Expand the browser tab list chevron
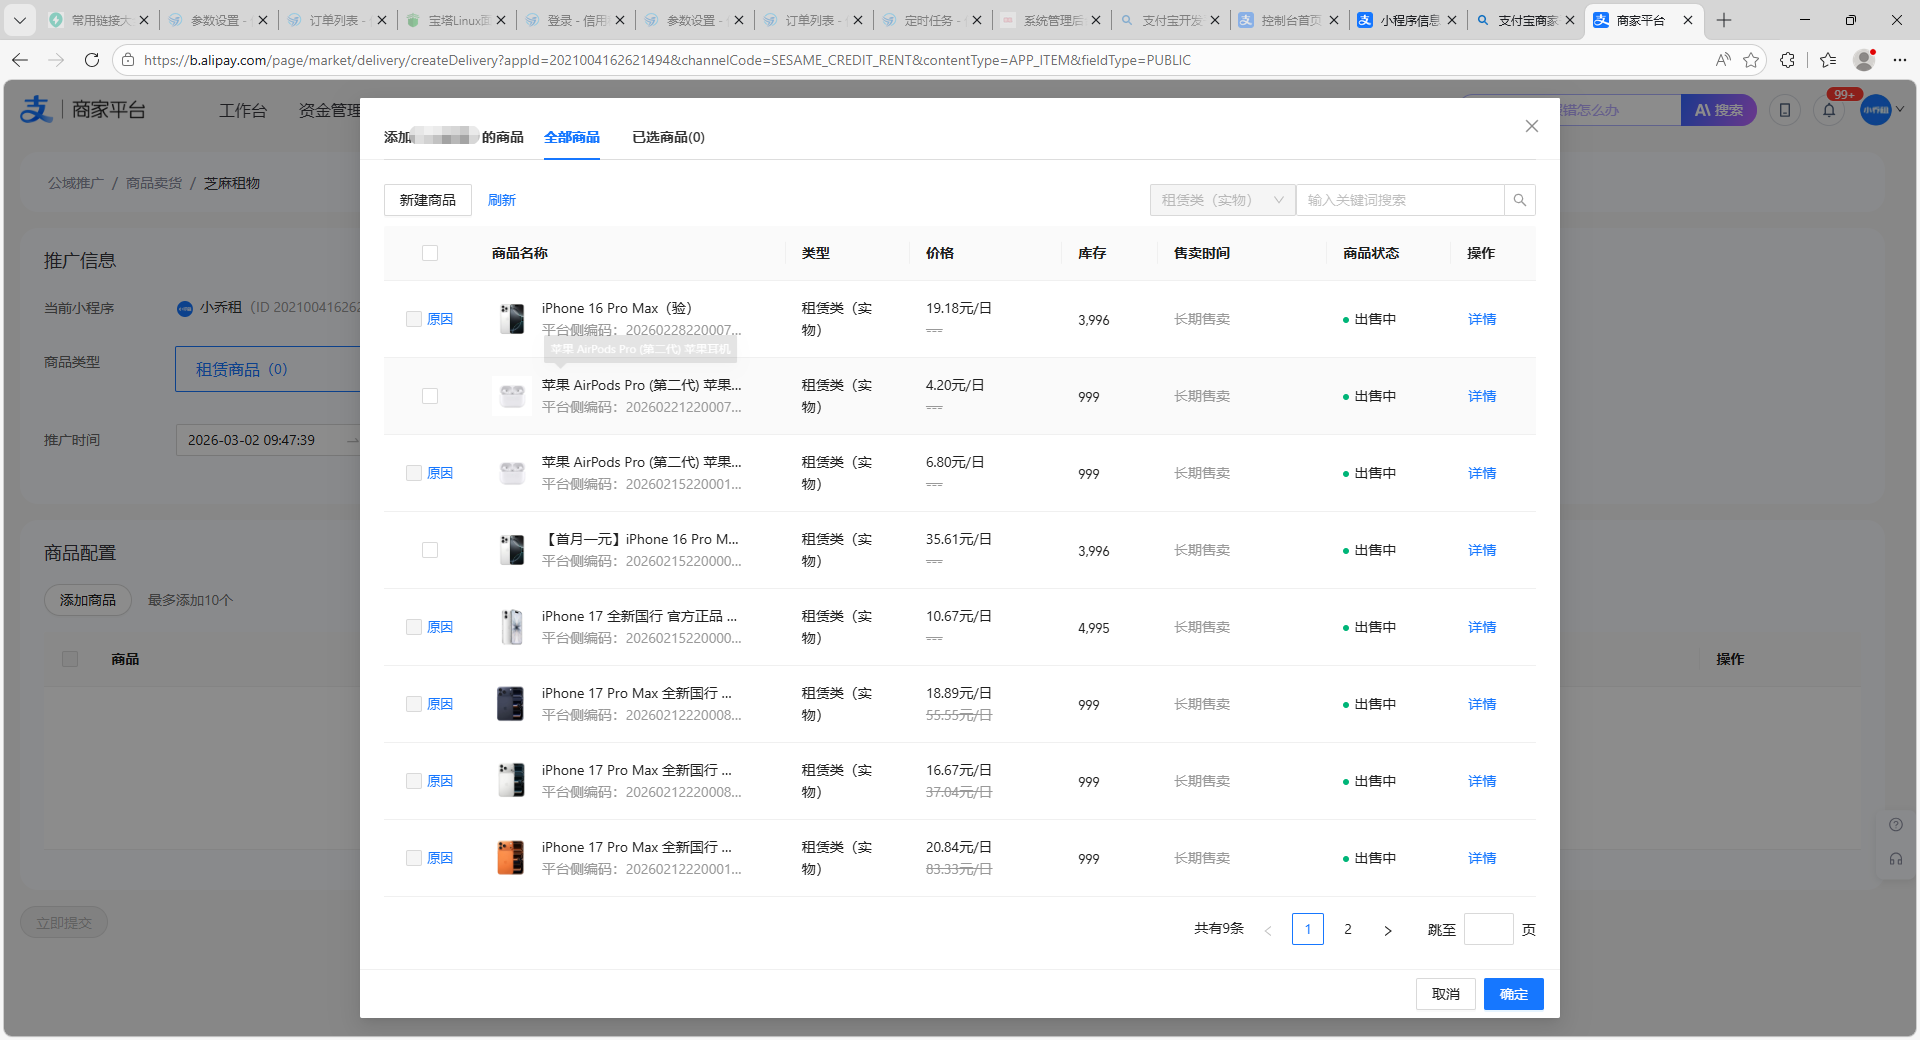Image resolution: width=1920 pixels, height=1040 pixels. coord(19,20)
